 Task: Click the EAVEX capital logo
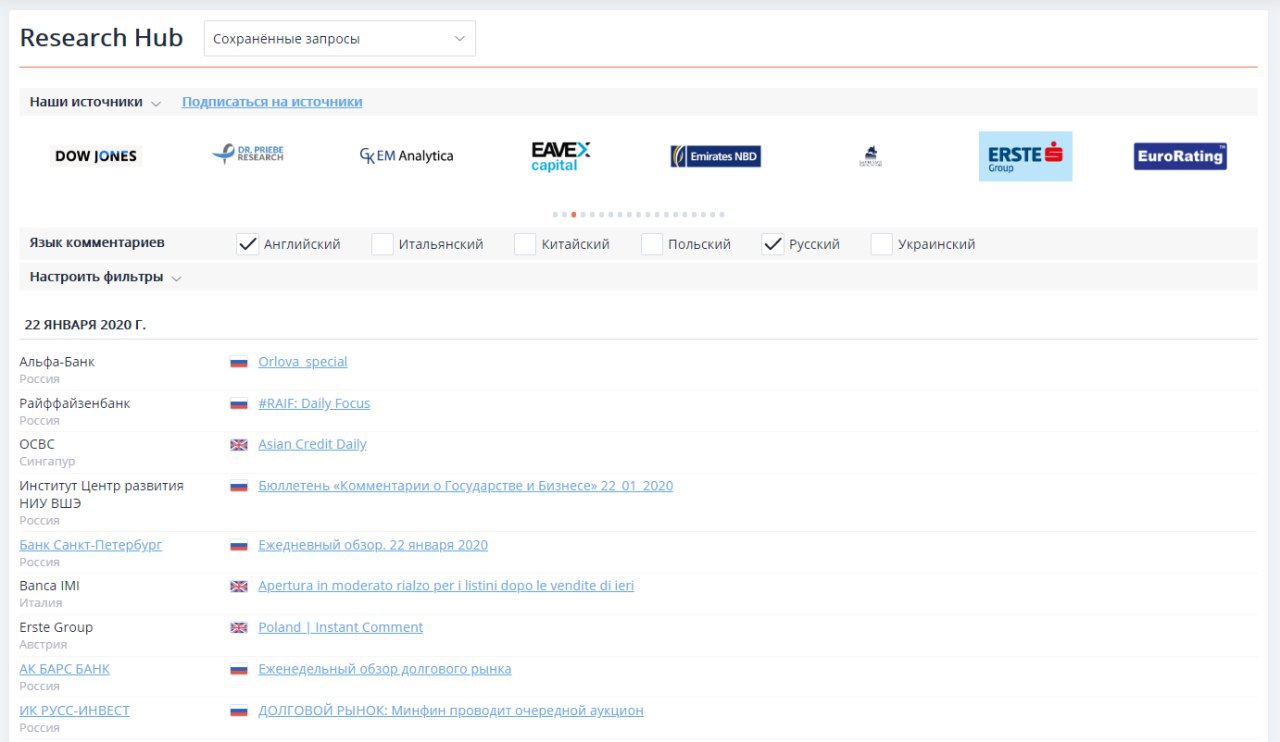560,156
